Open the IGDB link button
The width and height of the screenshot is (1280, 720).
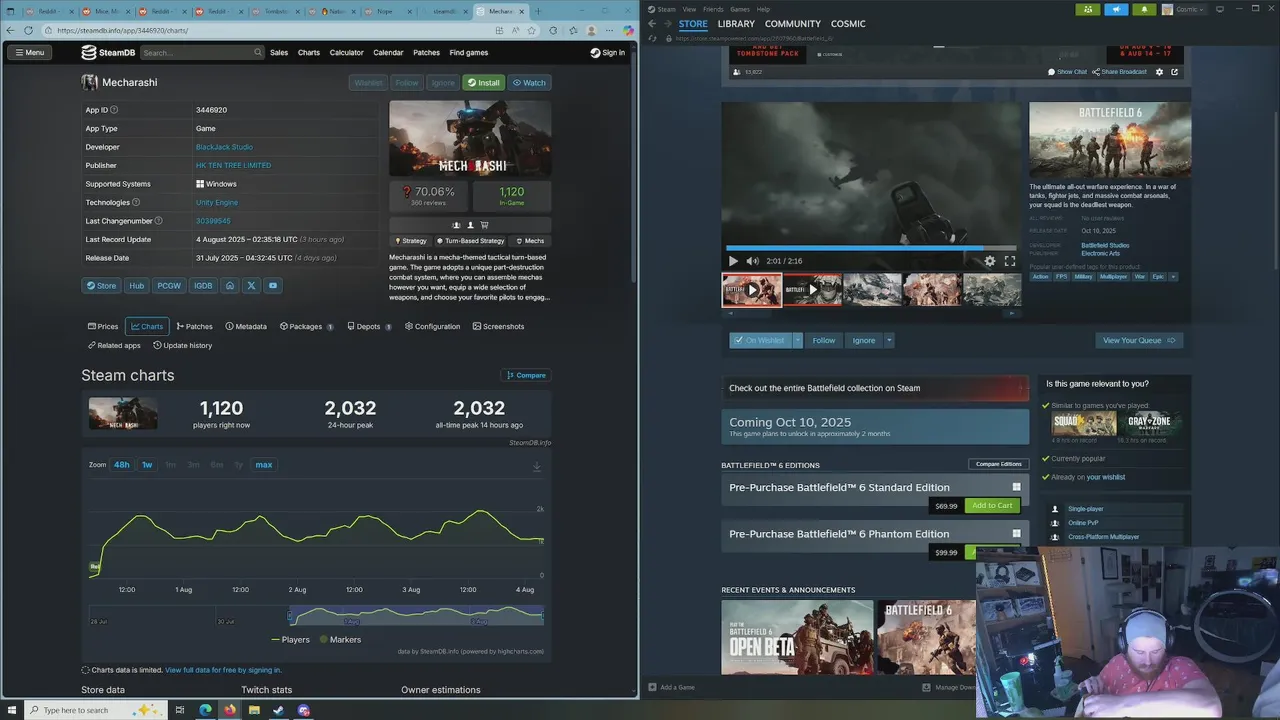pos(203,285)
